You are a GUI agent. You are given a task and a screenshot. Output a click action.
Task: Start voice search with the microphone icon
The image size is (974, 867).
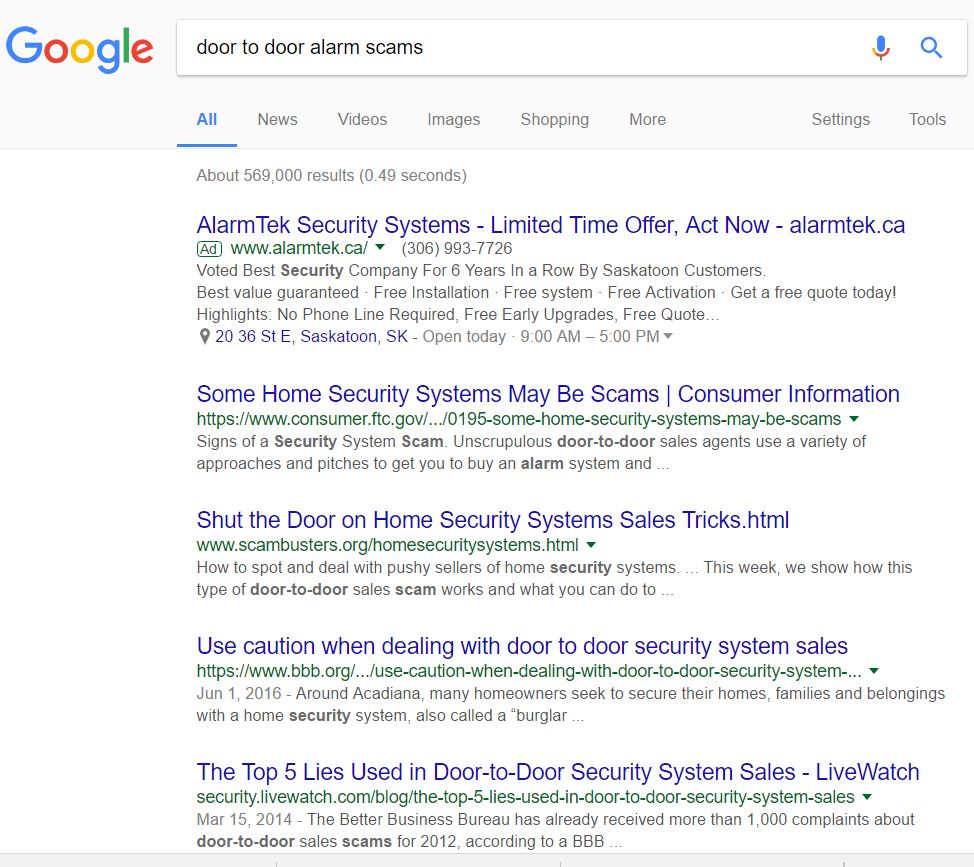(880, 47)
